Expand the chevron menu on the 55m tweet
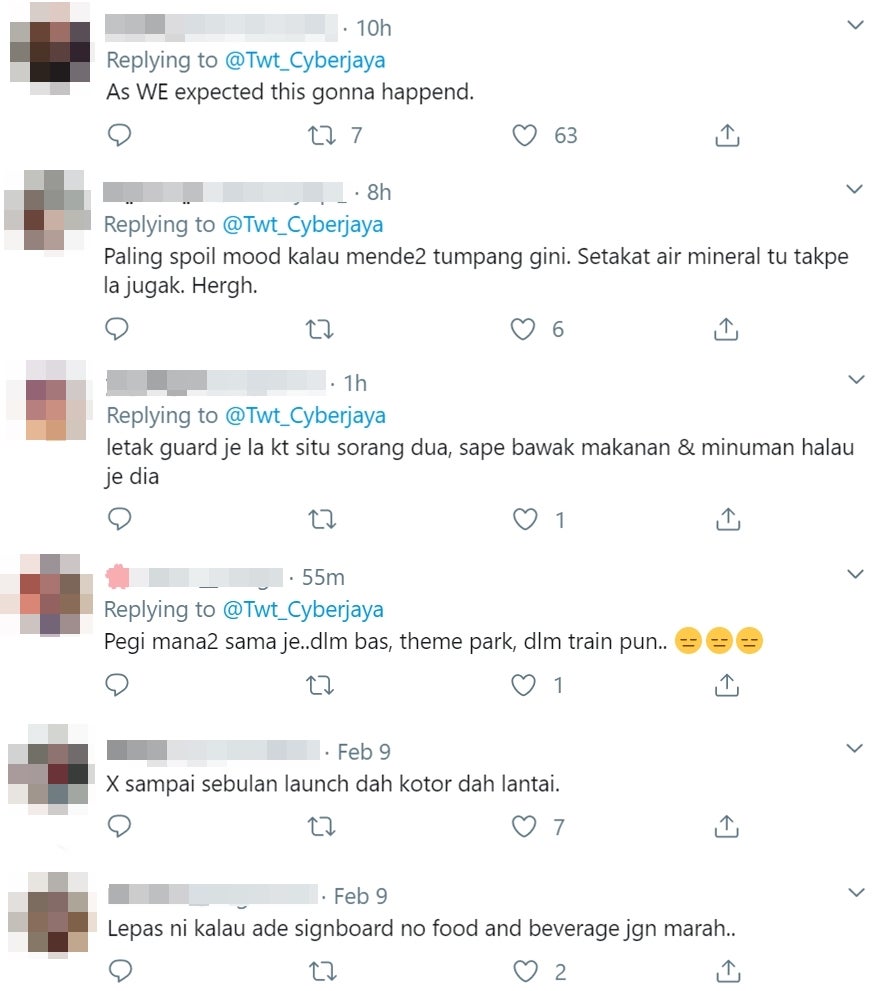The width and height of the screenshot is (886, 991). point(855,574)
